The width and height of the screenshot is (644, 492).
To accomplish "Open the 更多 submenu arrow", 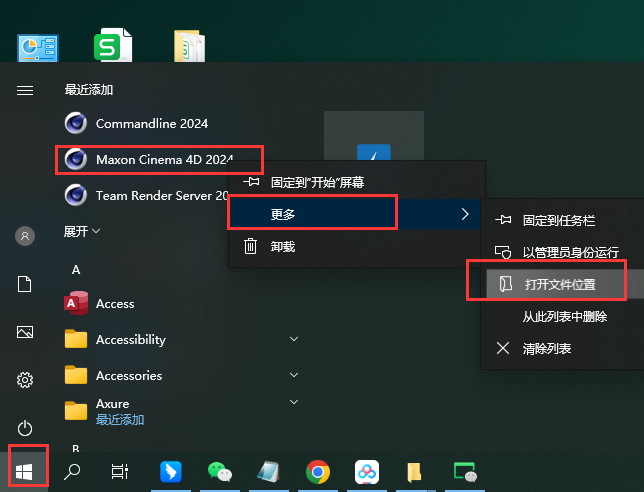I will point(465,214).
